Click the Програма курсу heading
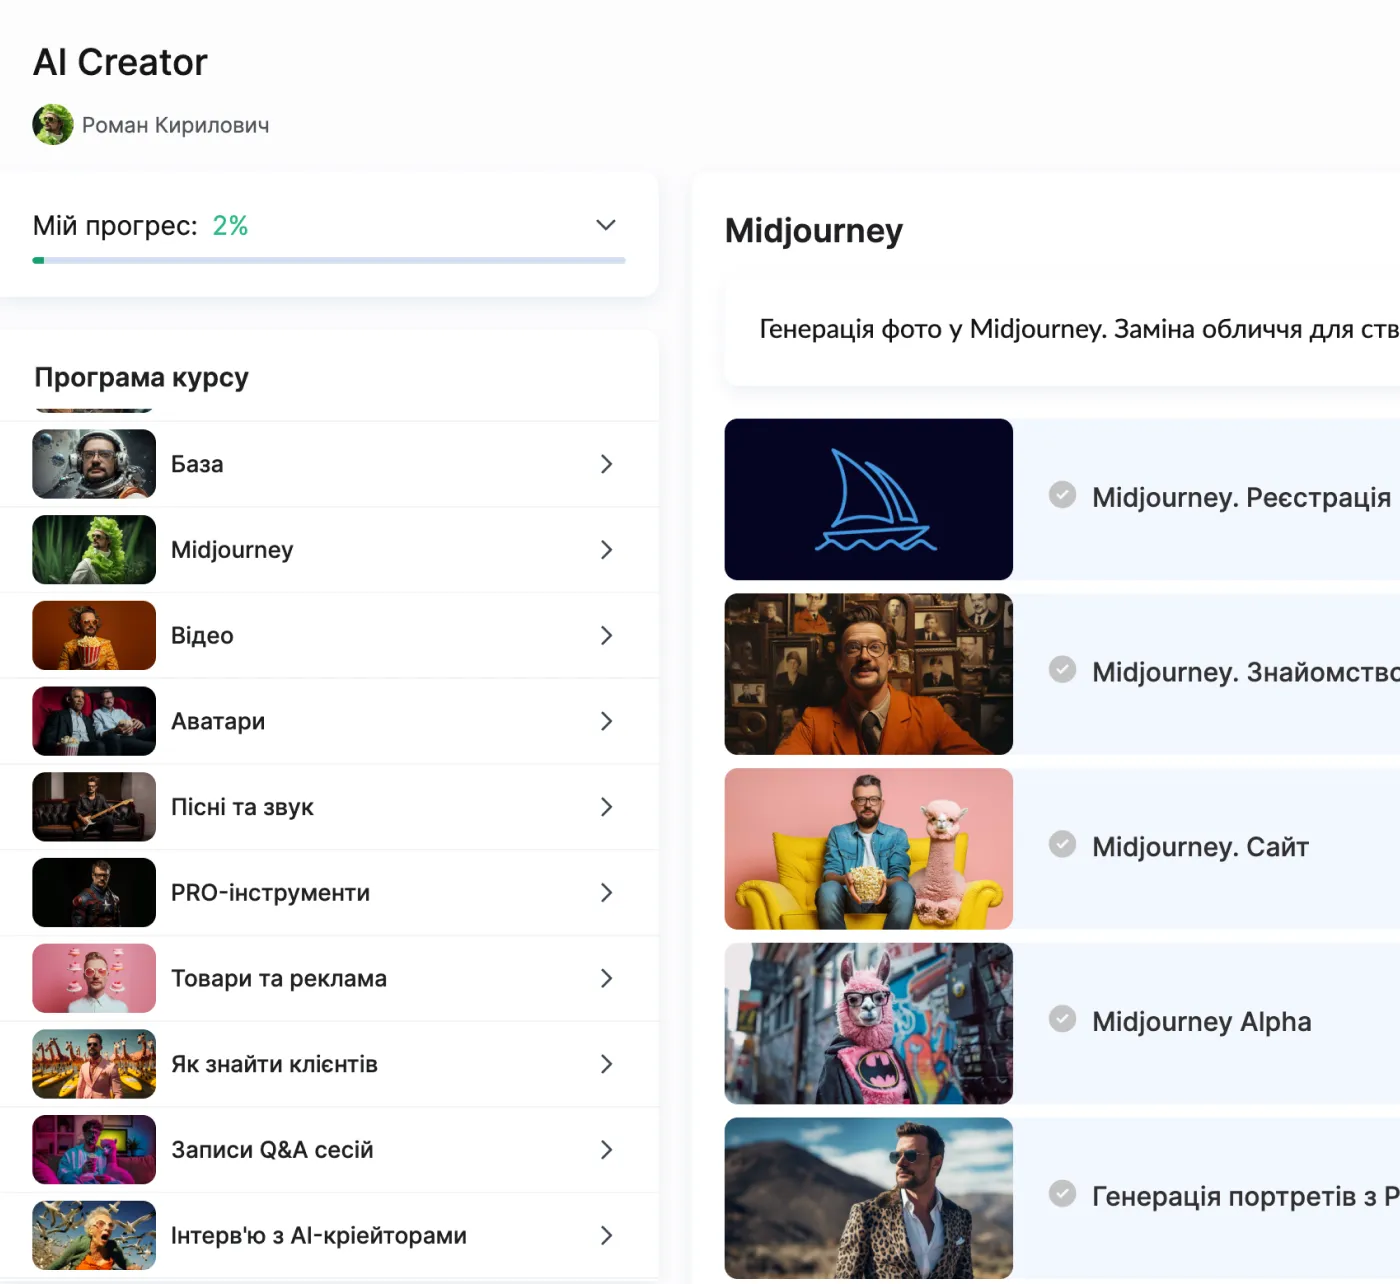This screenshot has width=1400, height=1284. pos(141,377)
